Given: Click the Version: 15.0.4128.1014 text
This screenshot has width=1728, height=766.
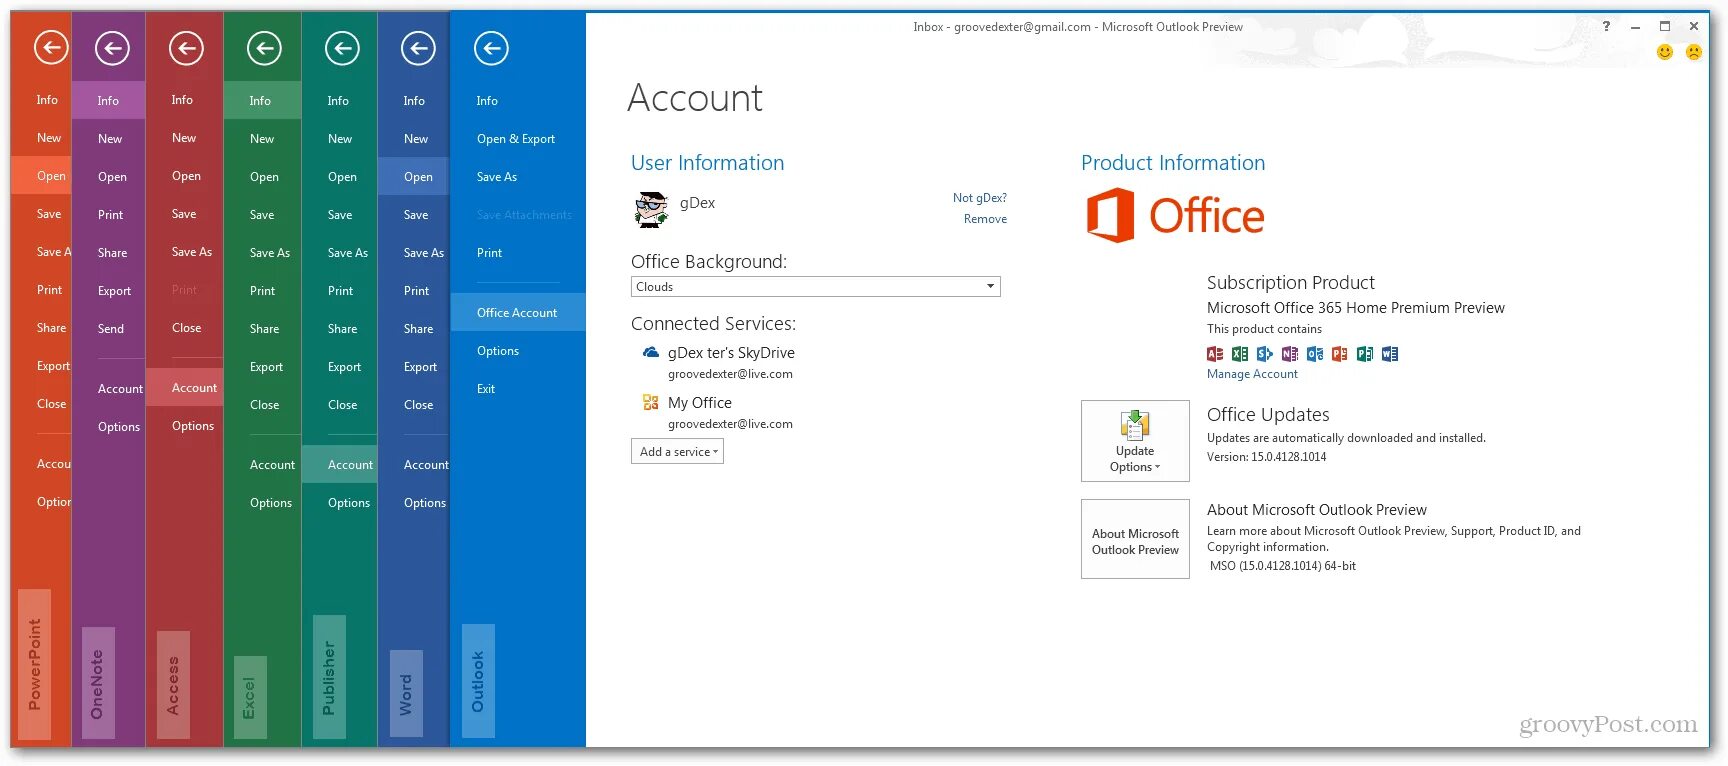Looking at the screenshot, I should coord(1267,457).
